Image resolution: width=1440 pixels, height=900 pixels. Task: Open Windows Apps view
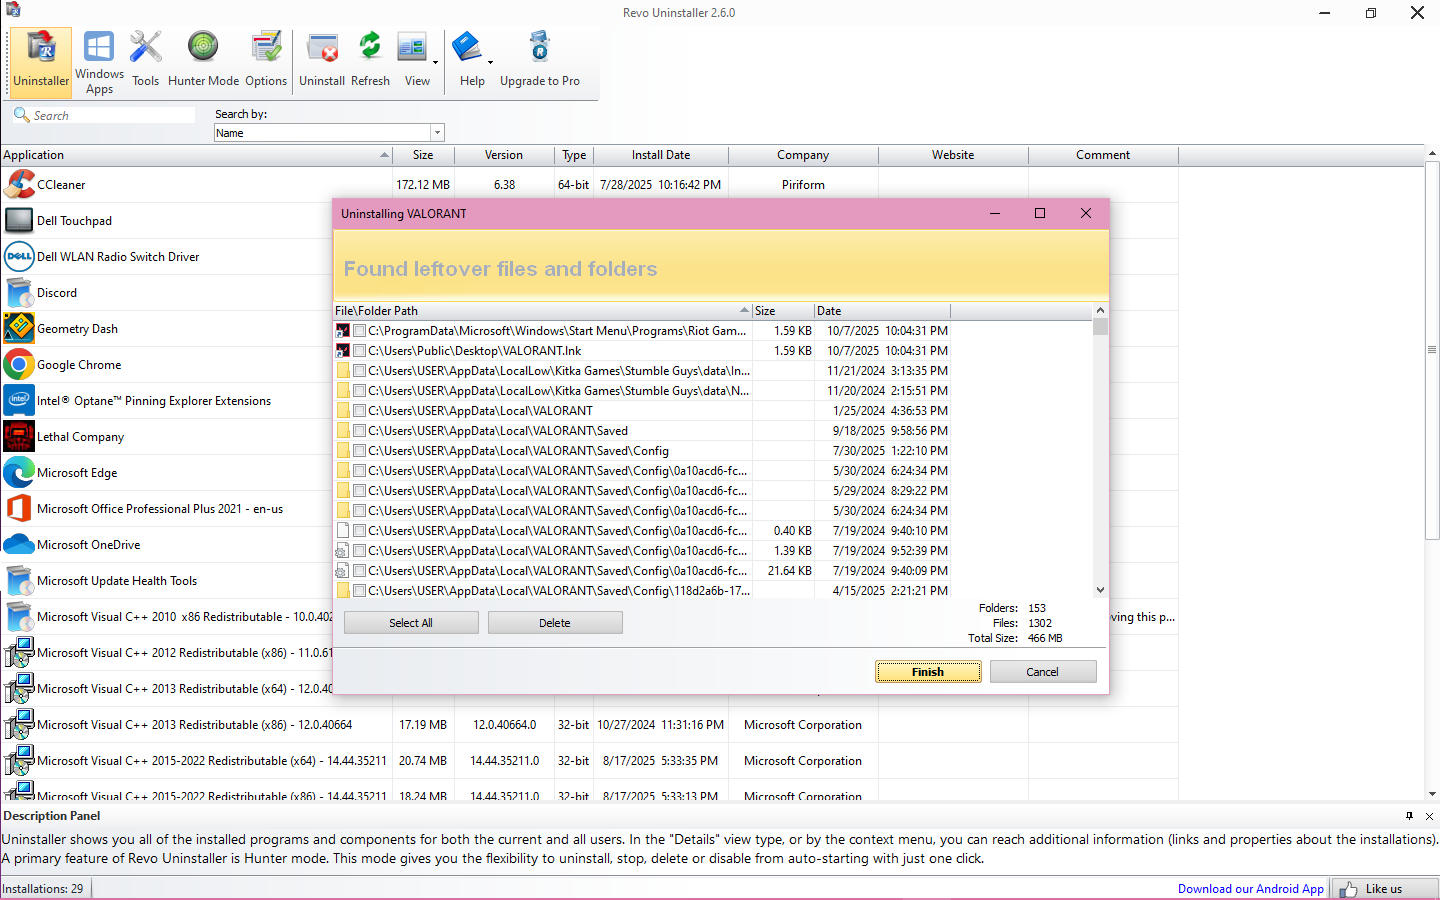coord(99,62)
